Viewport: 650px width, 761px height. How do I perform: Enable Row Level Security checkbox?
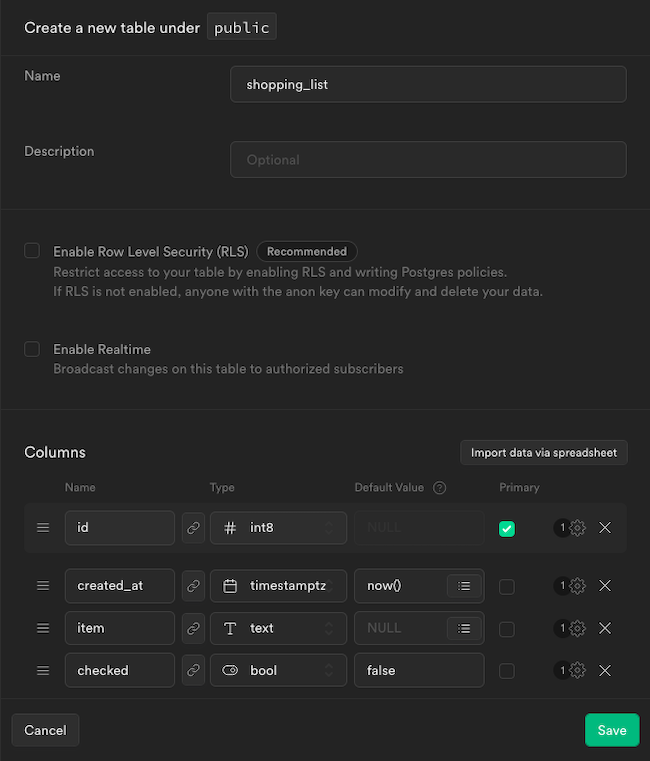[x=32, y=251]
